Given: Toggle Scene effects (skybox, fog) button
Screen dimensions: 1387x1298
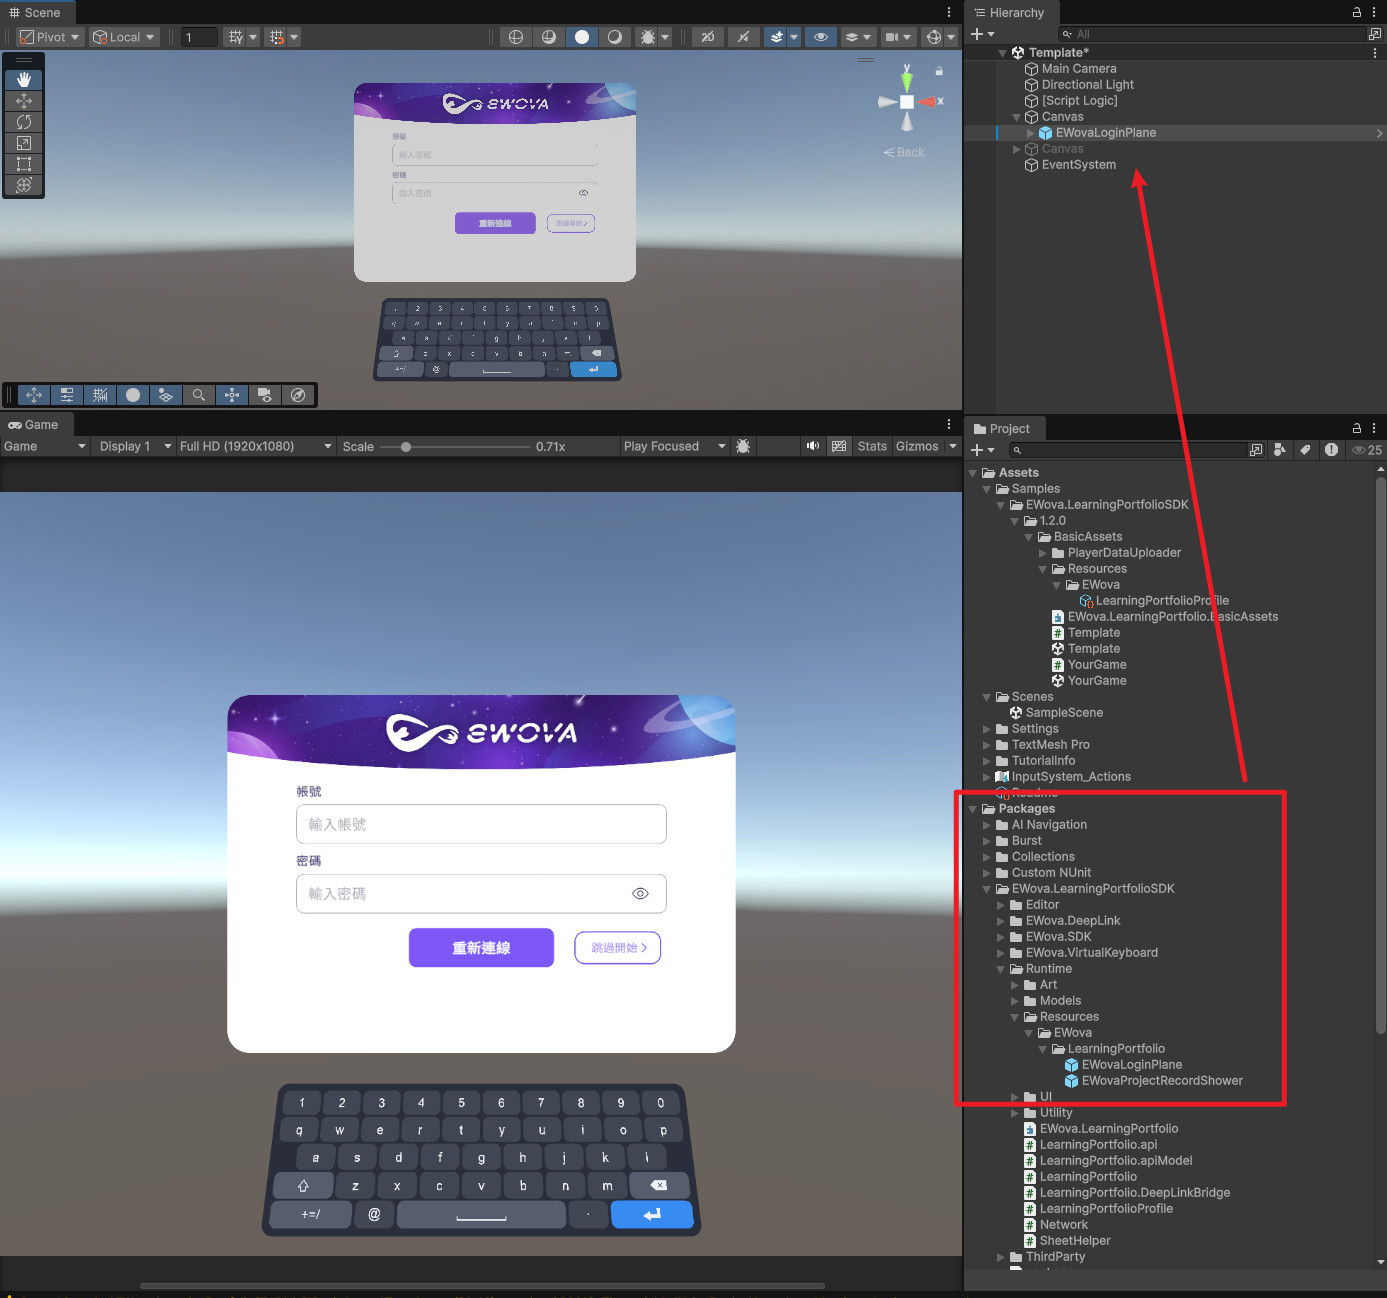Looking at the screenshot, I should (776, 37).
